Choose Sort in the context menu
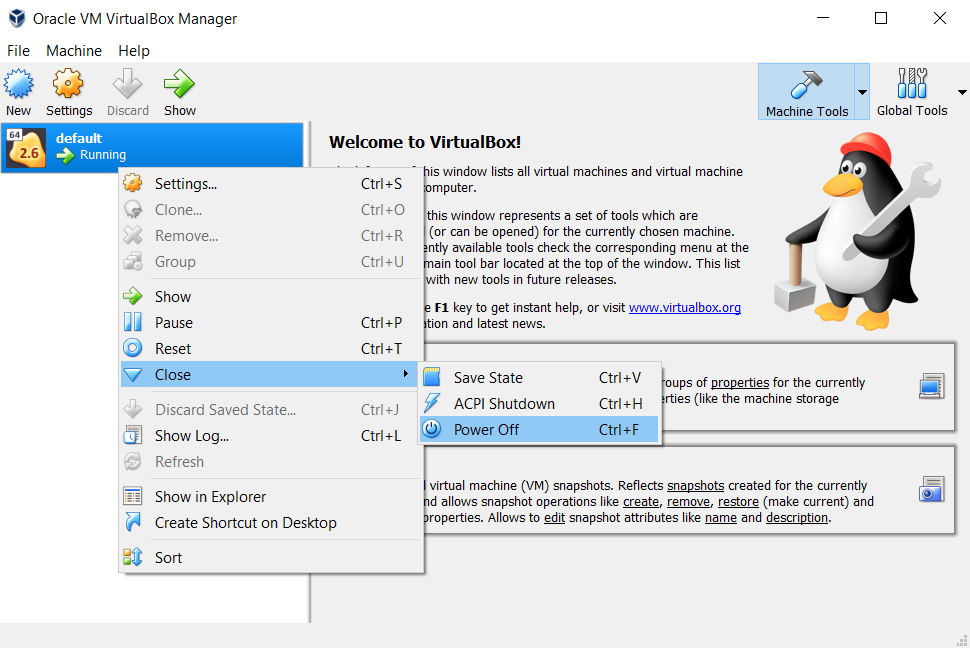Image resolution: width=970 pixels, height=648 pixels. coord(271,558)
